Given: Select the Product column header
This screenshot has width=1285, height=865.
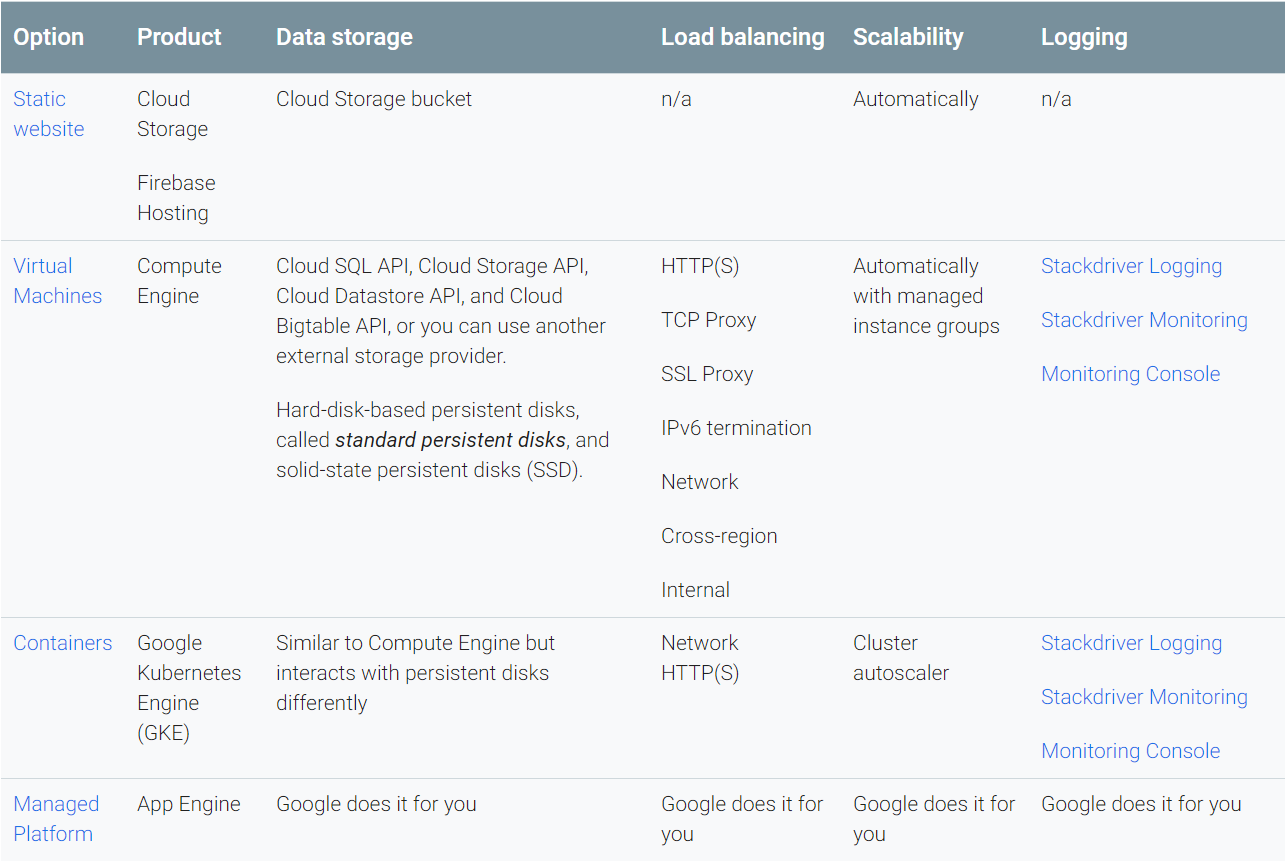Looking at the screenshot, I should pyautogui.click(x=179, y=37).
